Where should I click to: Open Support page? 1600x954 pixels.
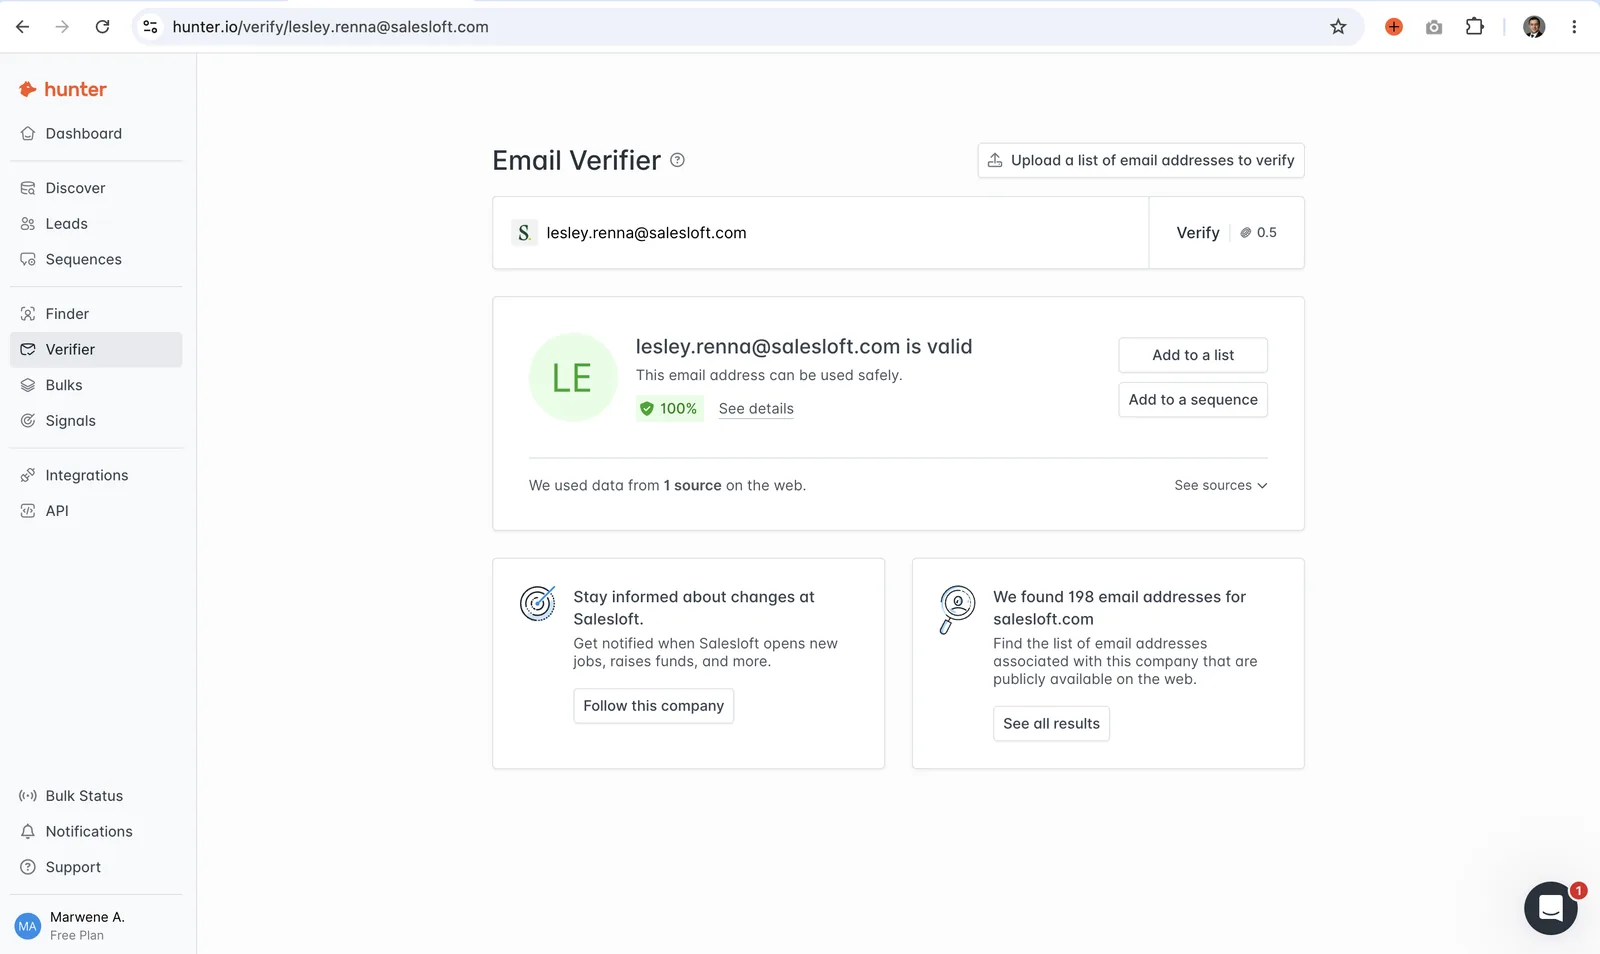click(96, 868)
